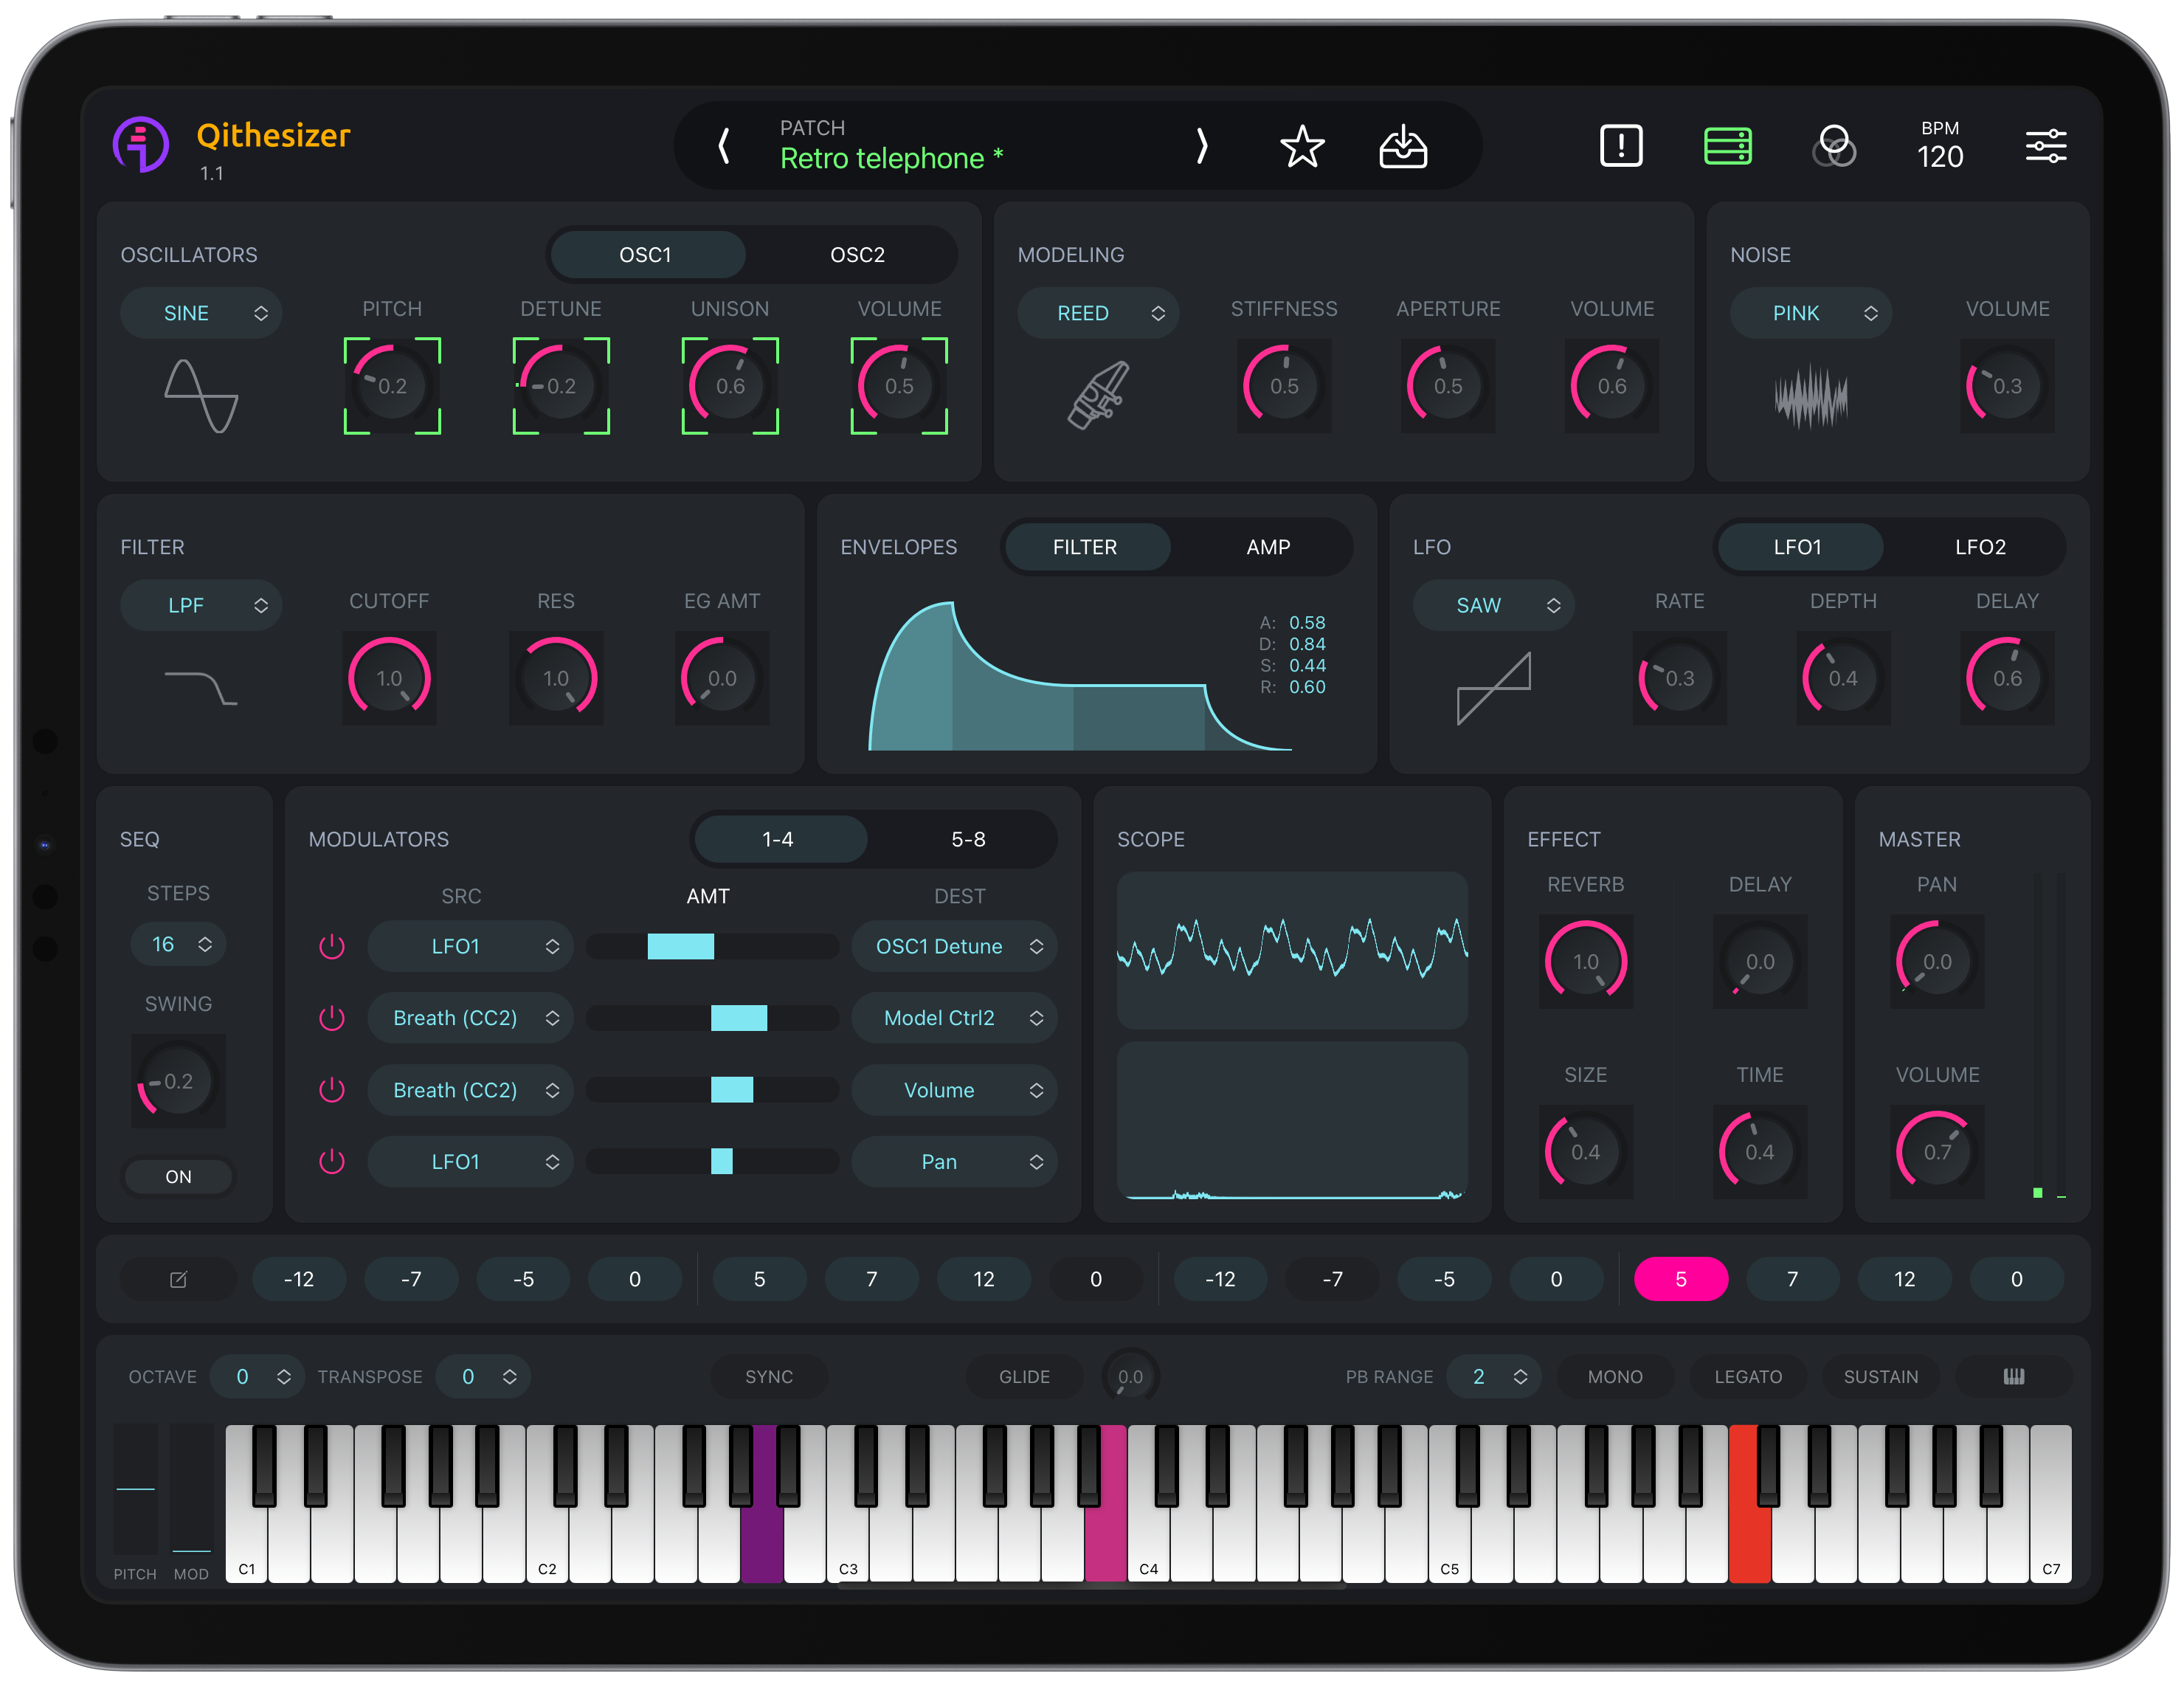Go to the next patch with right arrow
This screenshot has width=2184, height=1690.
tap(1201, 147)
